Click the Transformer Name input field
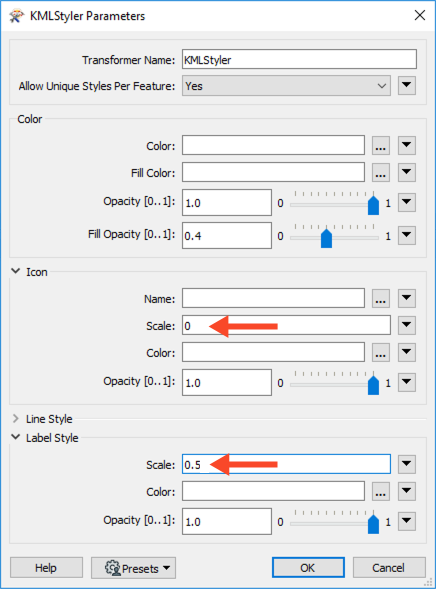The height and width of the screenshot is (589, 436). [x=299, y=59]
